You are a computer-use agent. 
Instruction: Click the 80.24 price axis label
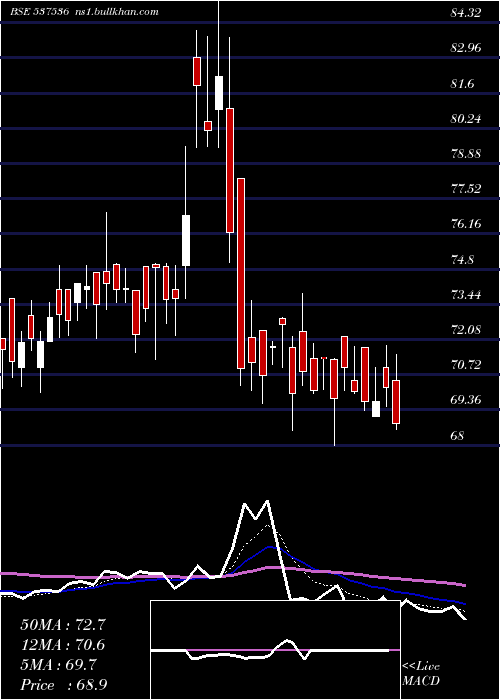[x=466, y=118]
